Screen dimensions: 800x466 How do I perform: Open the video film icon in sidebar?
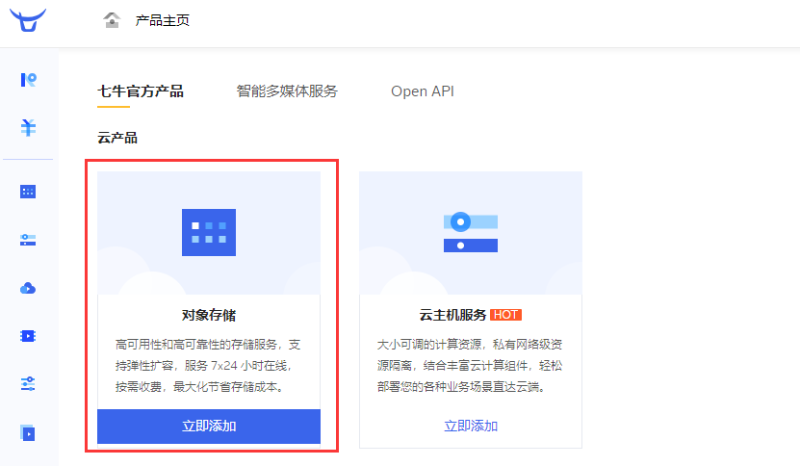tap(28, 336)
